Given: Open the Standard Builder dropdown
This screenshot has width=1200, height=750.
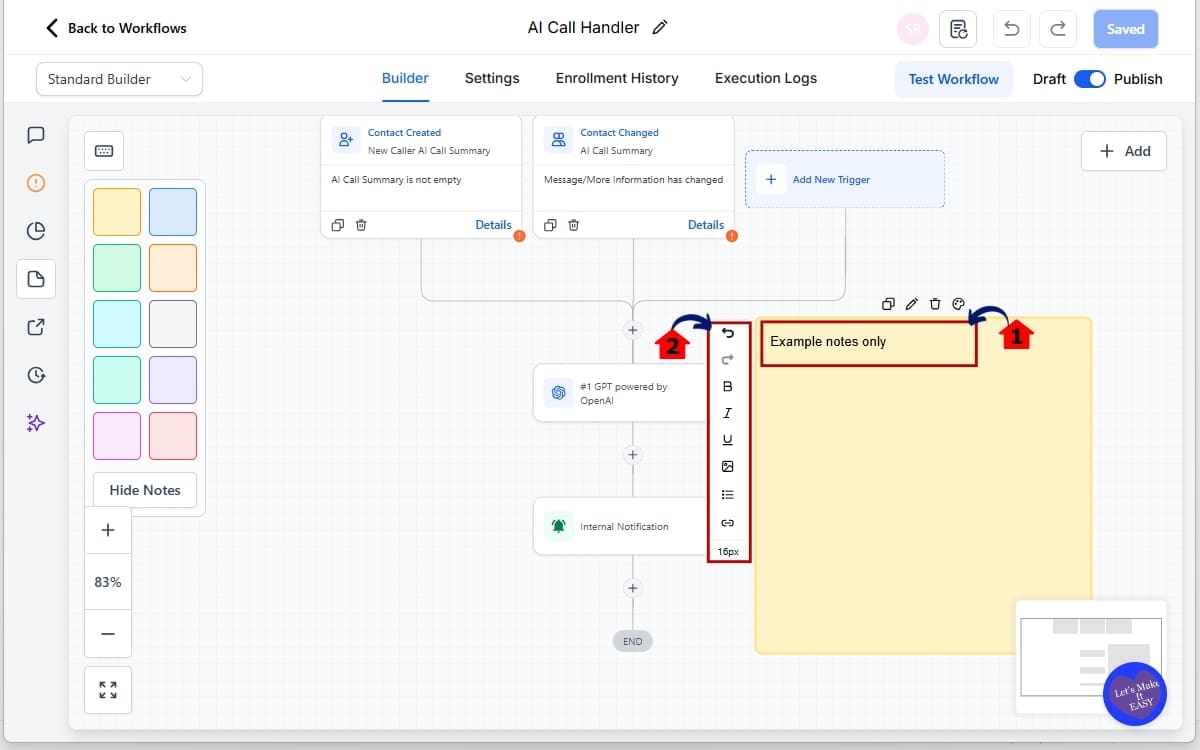Looking at the screenshot, I should pos(118,78).
